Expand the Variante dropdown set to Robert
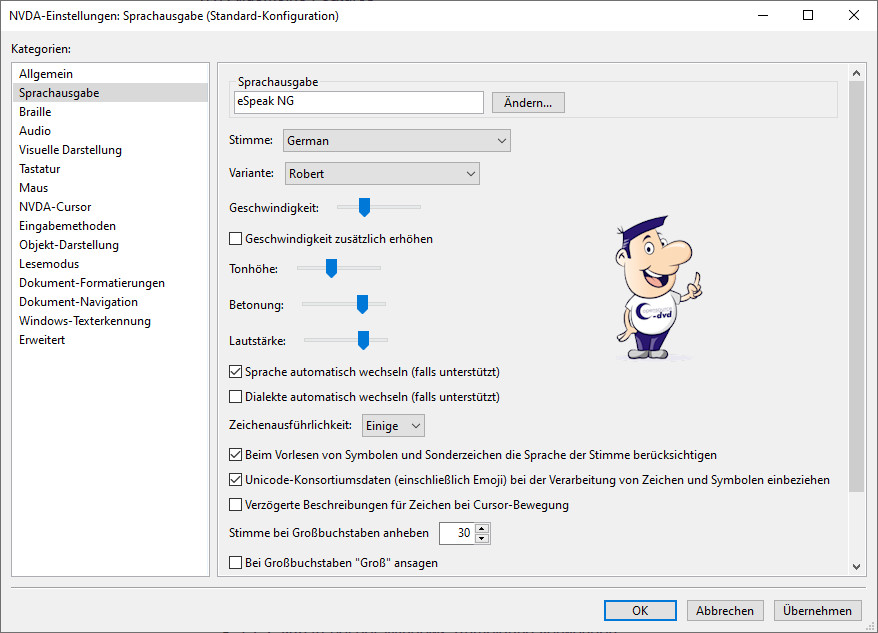Viewport: 878px width, 633px height. click(382, 174)
